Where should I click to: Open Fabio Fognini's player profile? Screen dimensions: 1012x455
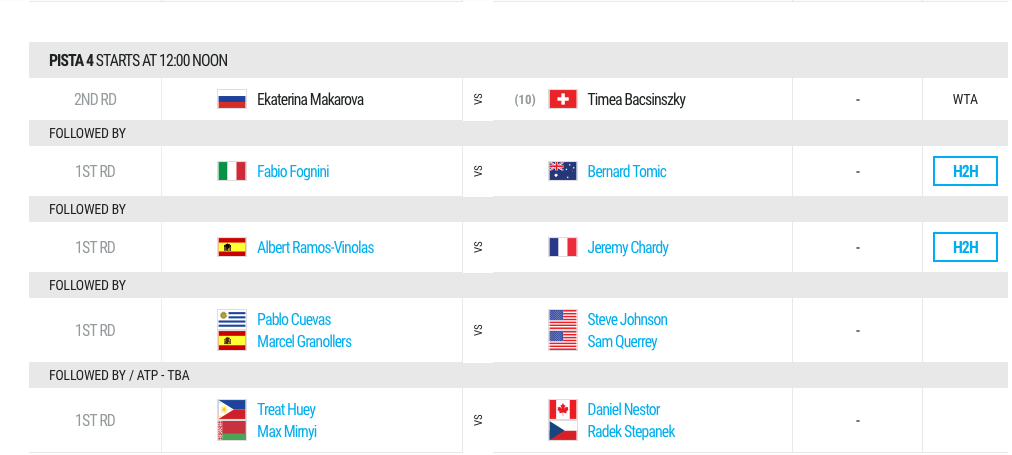(x=293, y=172)
